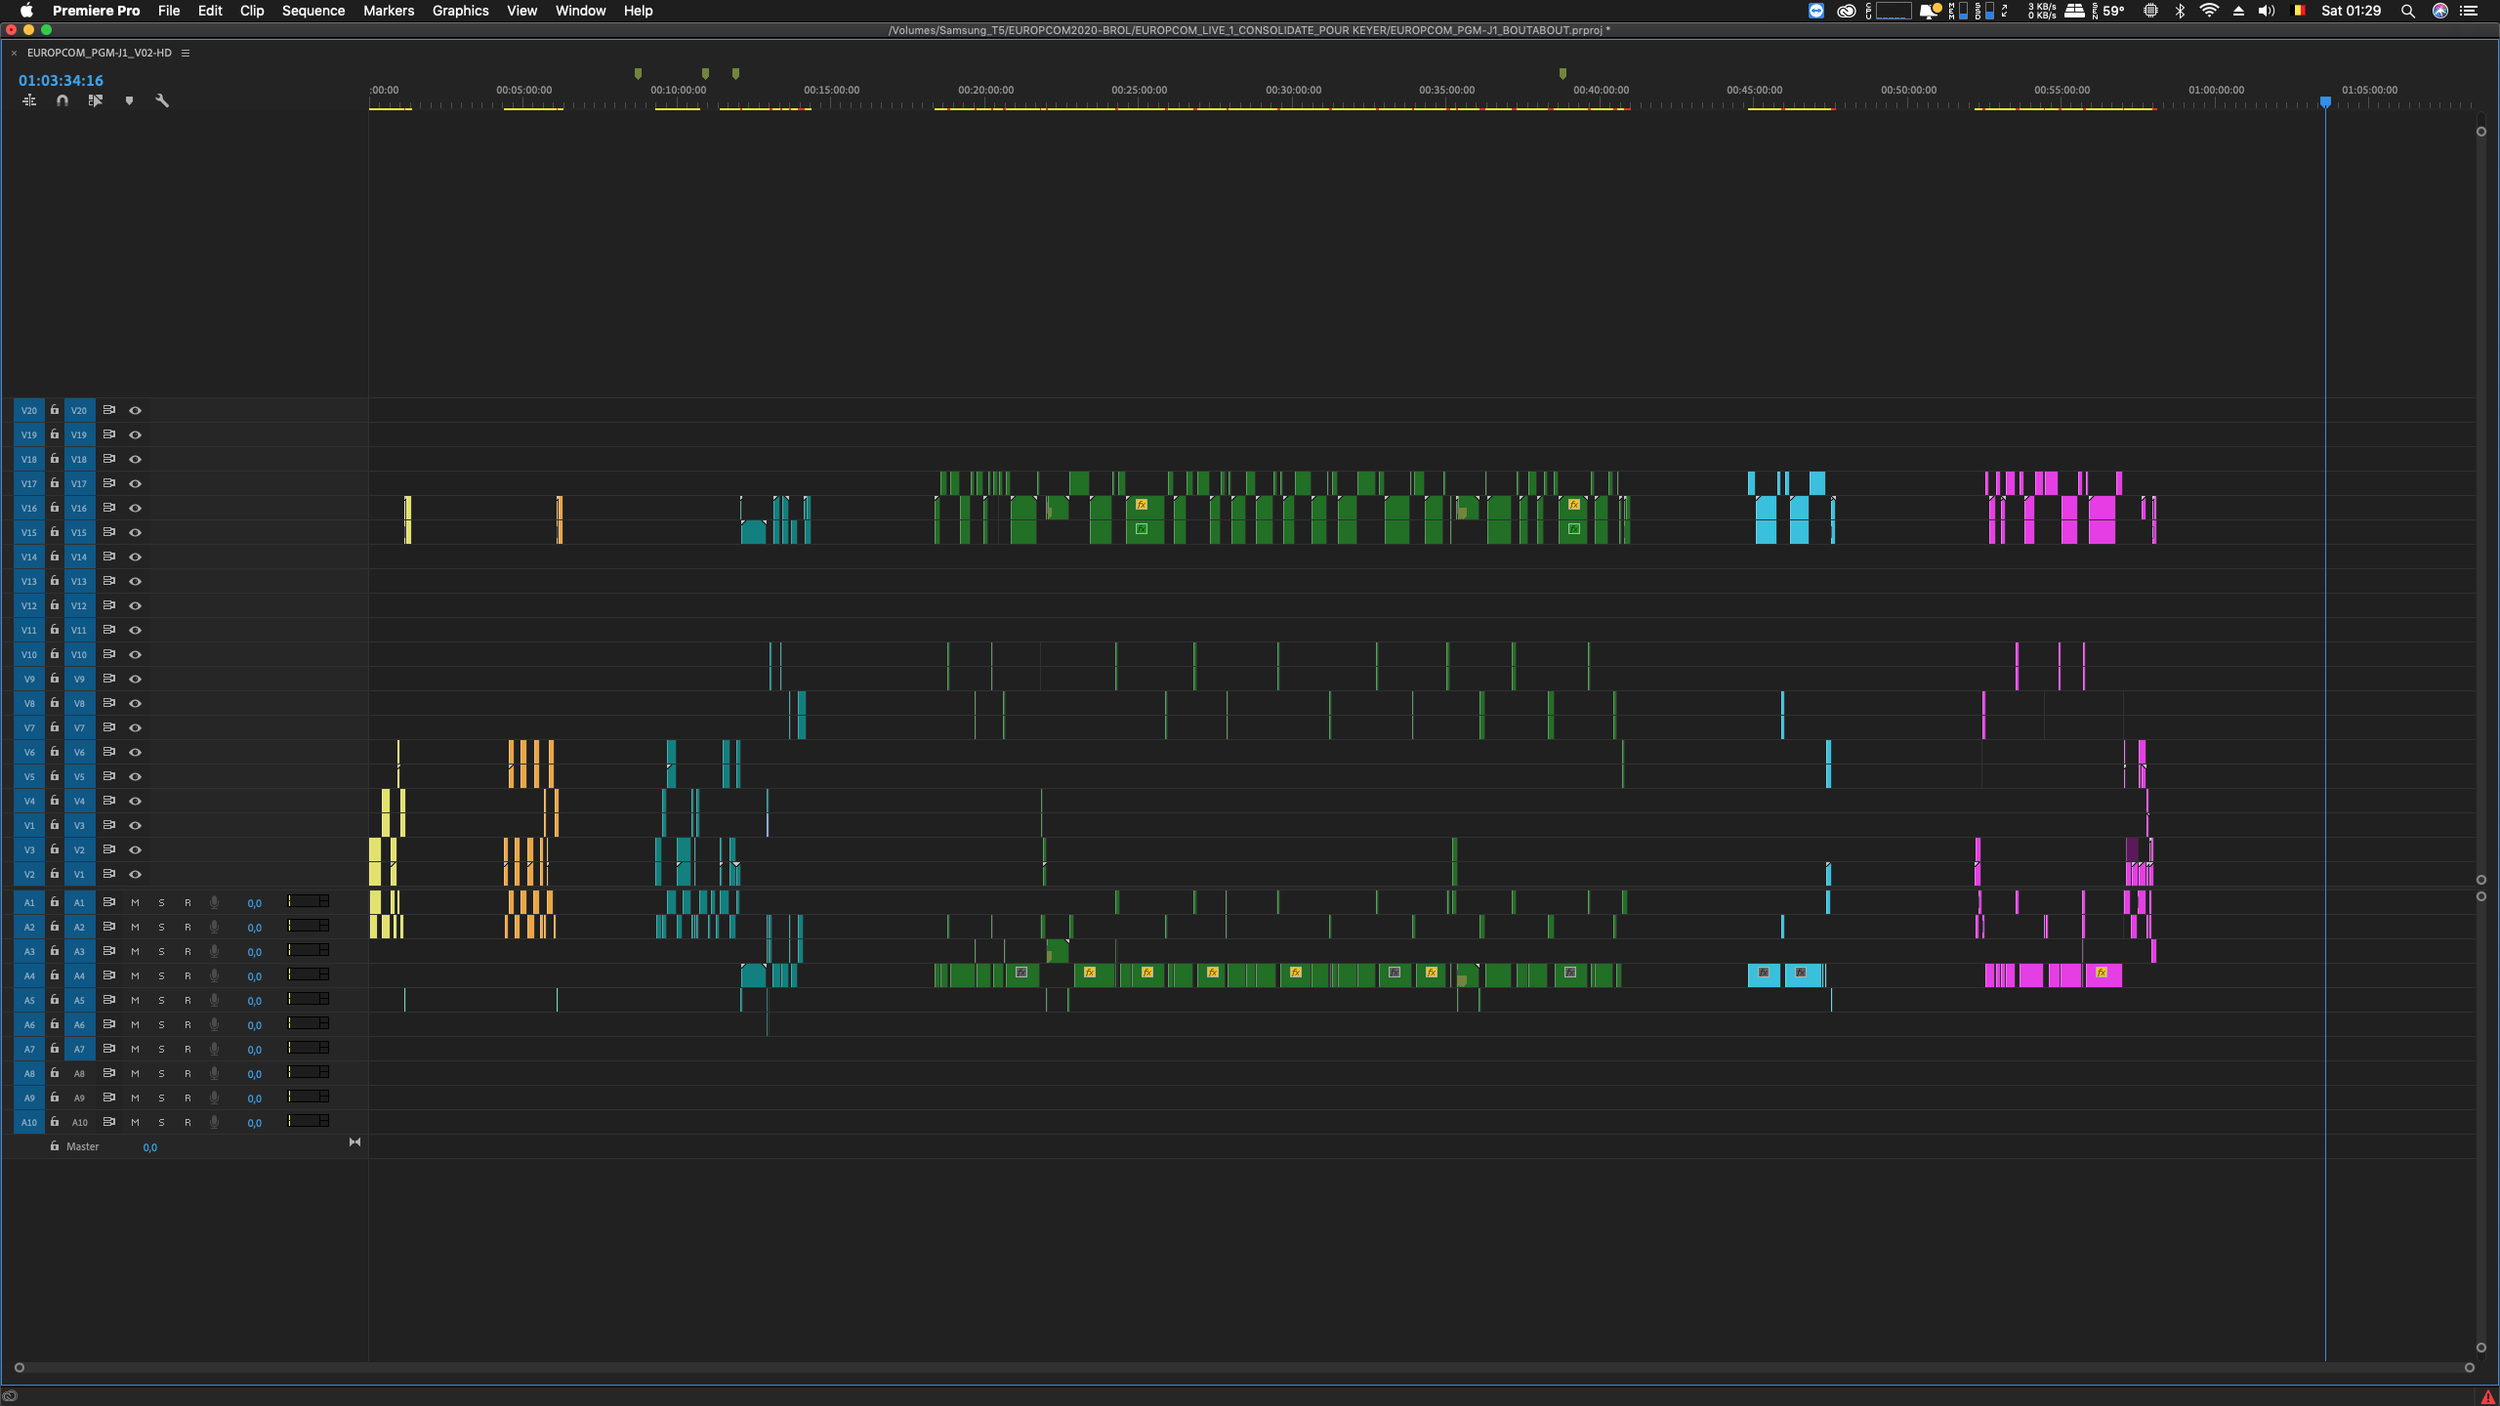The width and height of the screenshot is (2500, 1406).
Task: Click the voice-over record mic on track A1
Action: click(x=214, y=901)
